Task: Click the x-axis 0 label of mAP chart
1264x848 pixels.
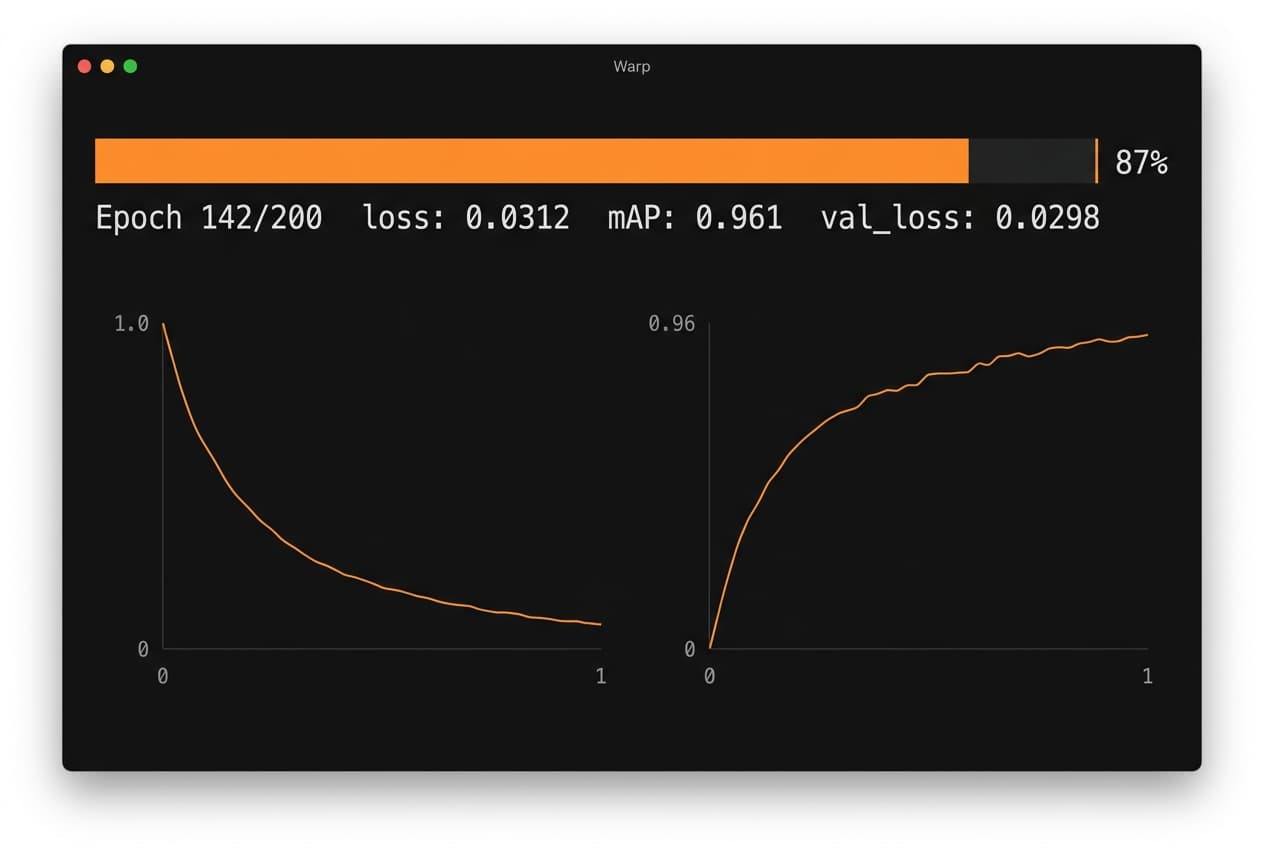Action: 709,676
